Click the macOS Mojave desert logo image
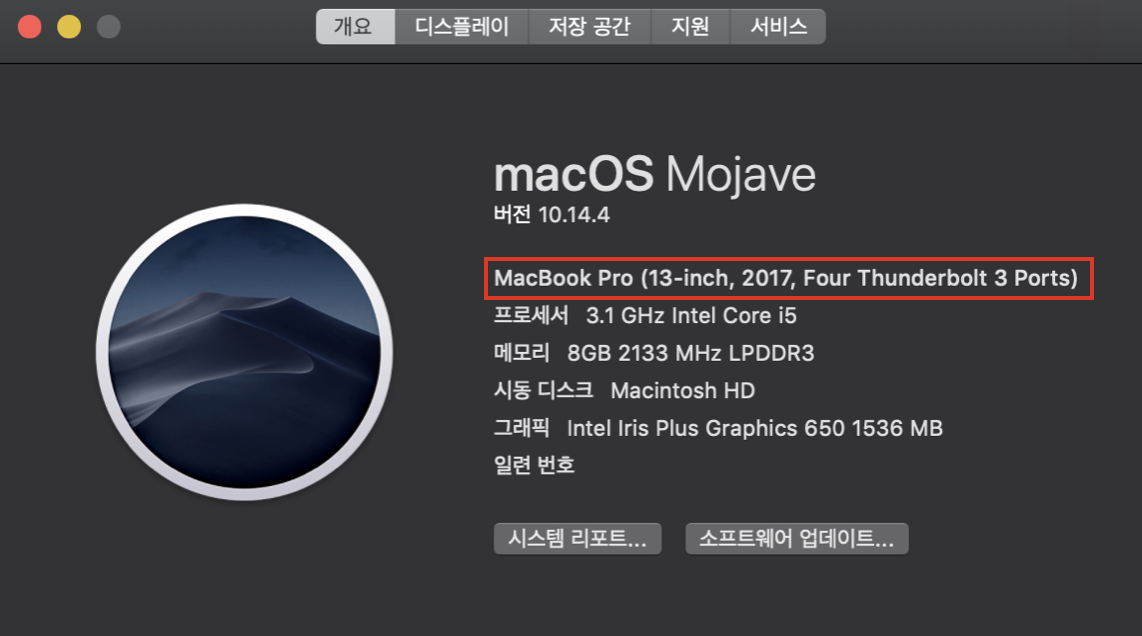 244,353
